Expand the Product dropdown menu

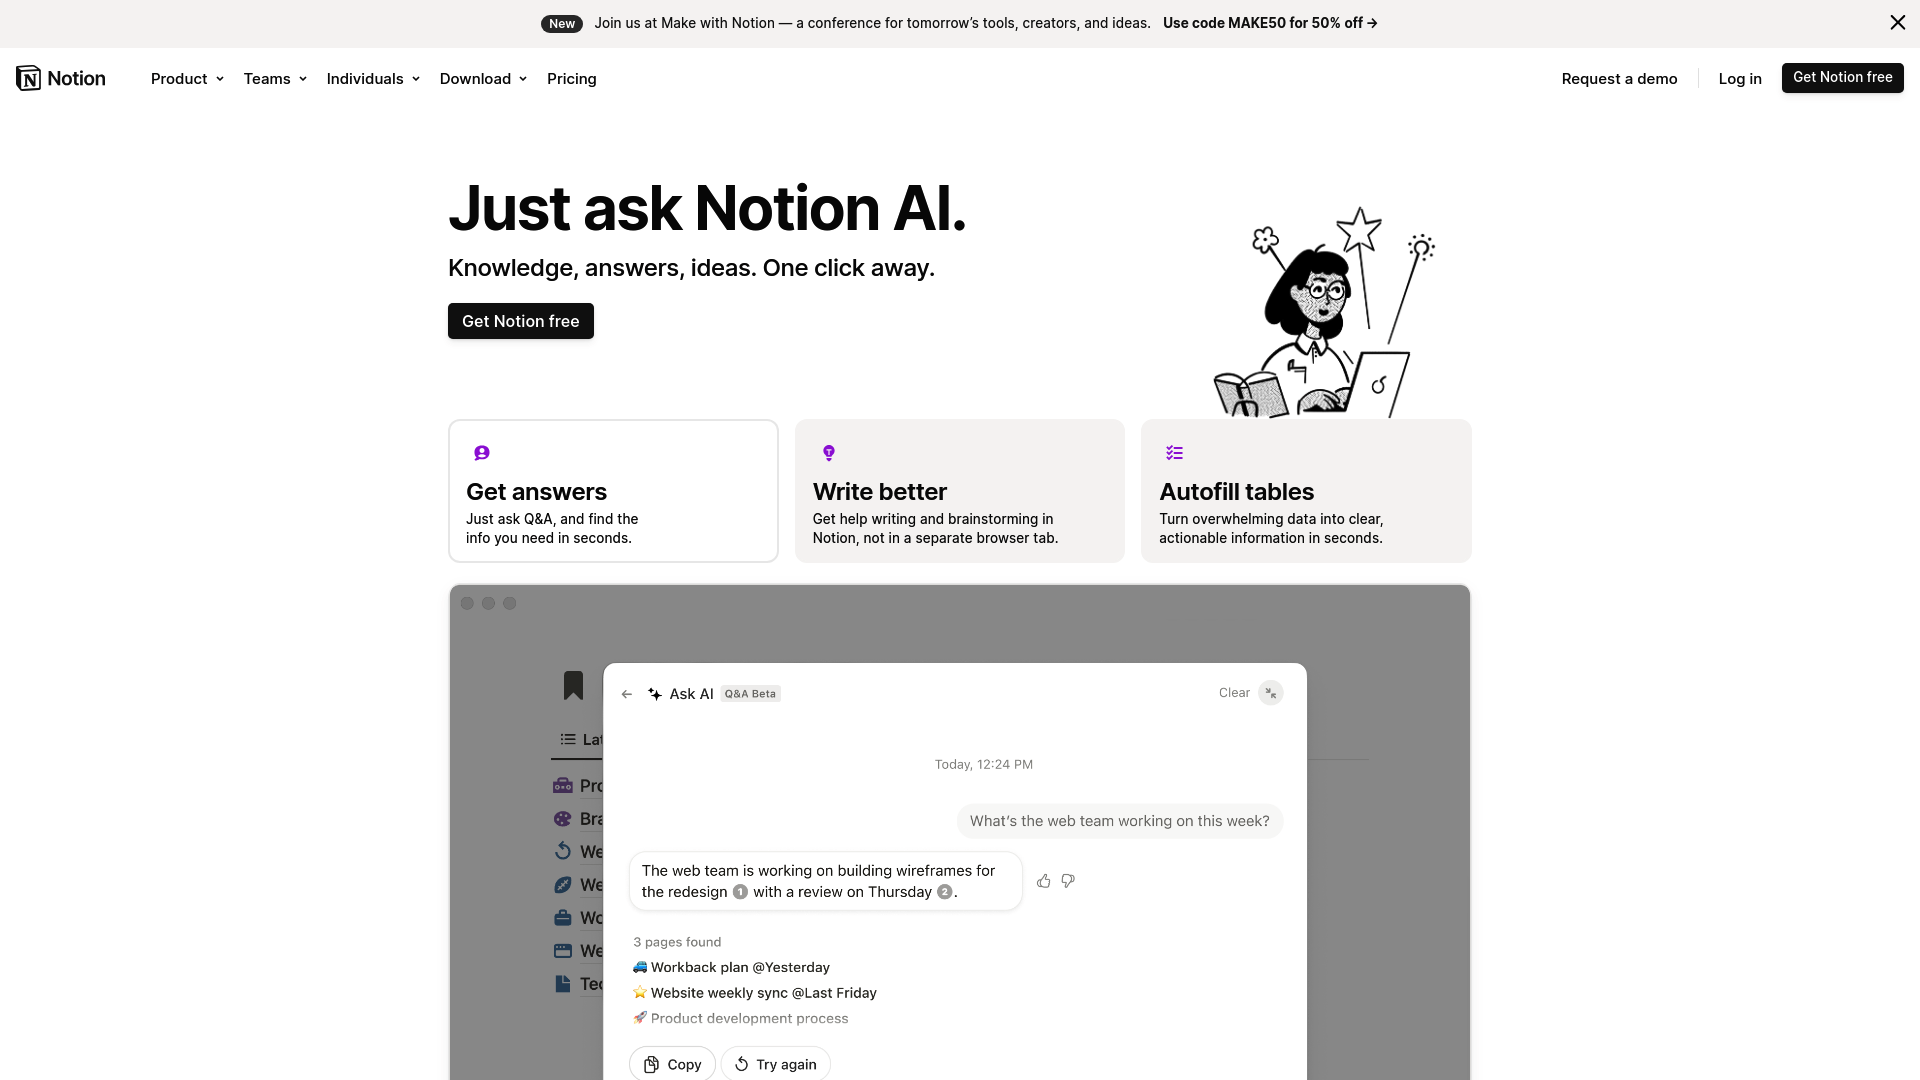tap(187, 78)
